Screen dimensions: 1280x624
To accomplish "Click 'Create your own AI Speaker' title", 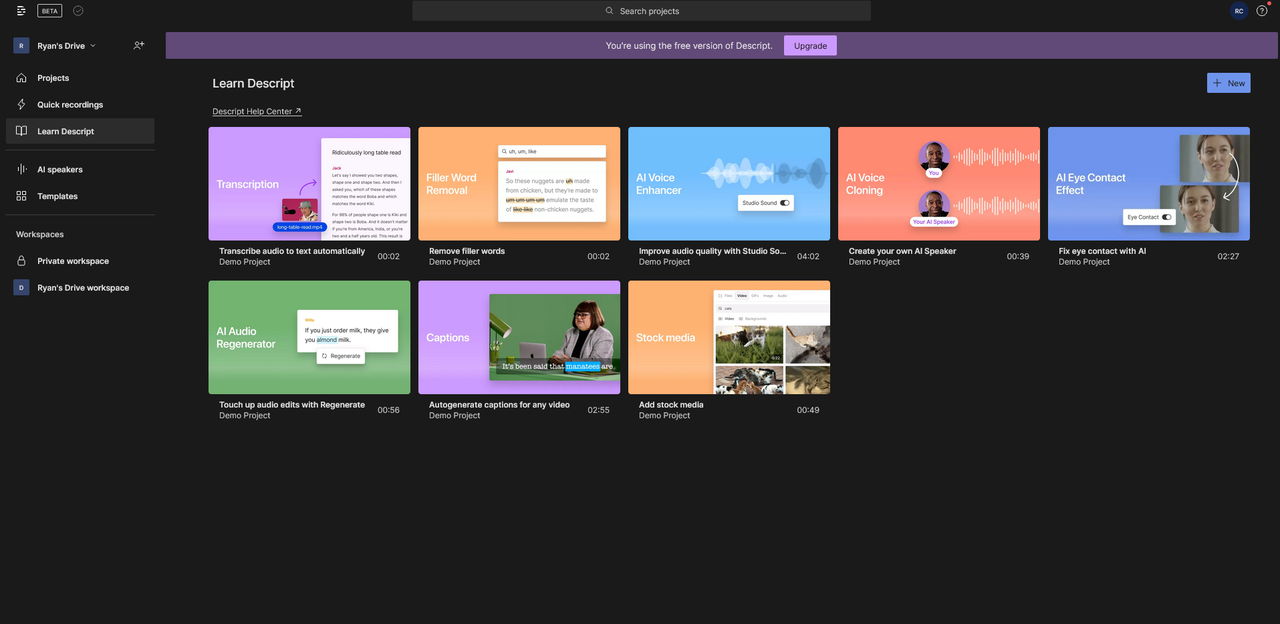I will click(903, 251).
